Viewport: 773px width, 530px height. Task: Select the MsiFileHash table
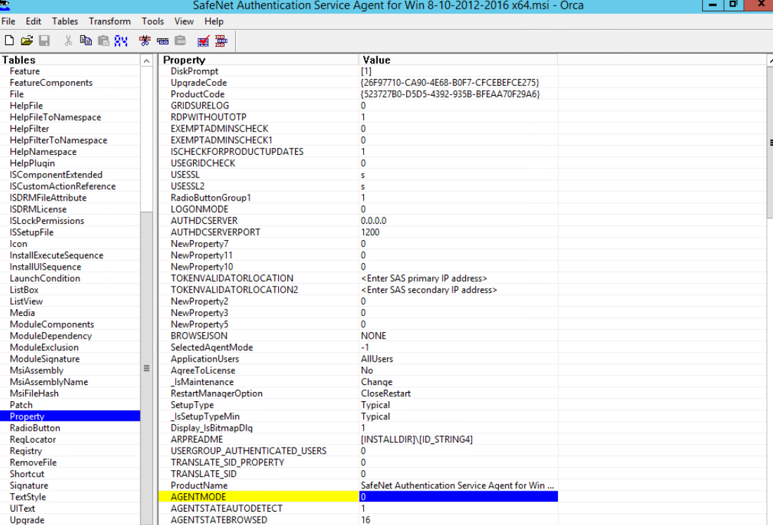coord(34,393)
